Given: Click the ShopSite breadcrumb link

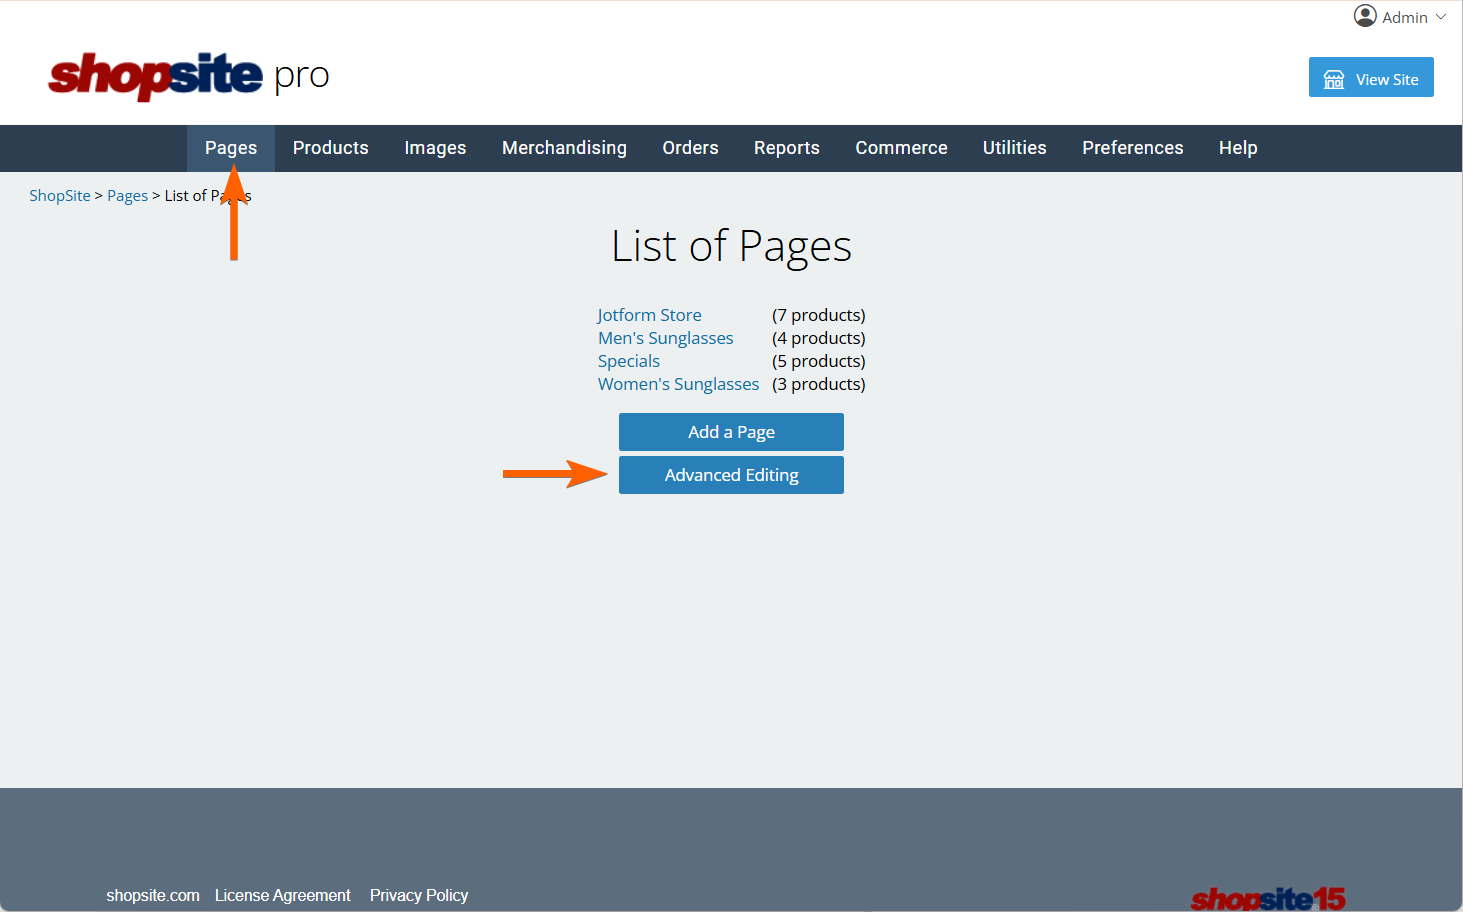Looking at the screenshot, I should [60, 196].
